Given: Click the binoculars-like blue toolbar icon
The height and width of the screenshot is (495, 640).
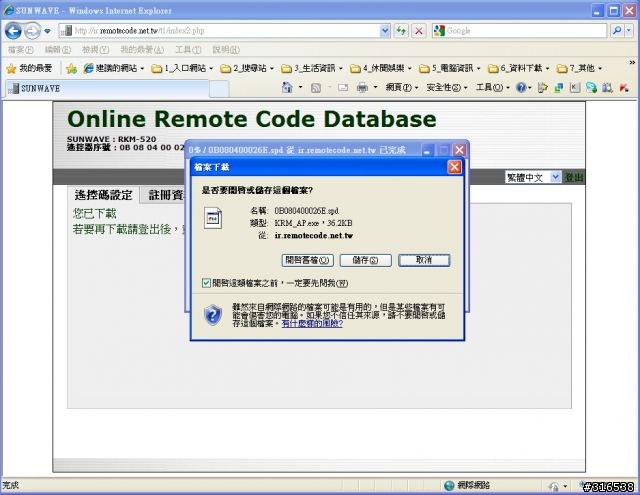Looking at the screenshot, I should click(607, 87).
